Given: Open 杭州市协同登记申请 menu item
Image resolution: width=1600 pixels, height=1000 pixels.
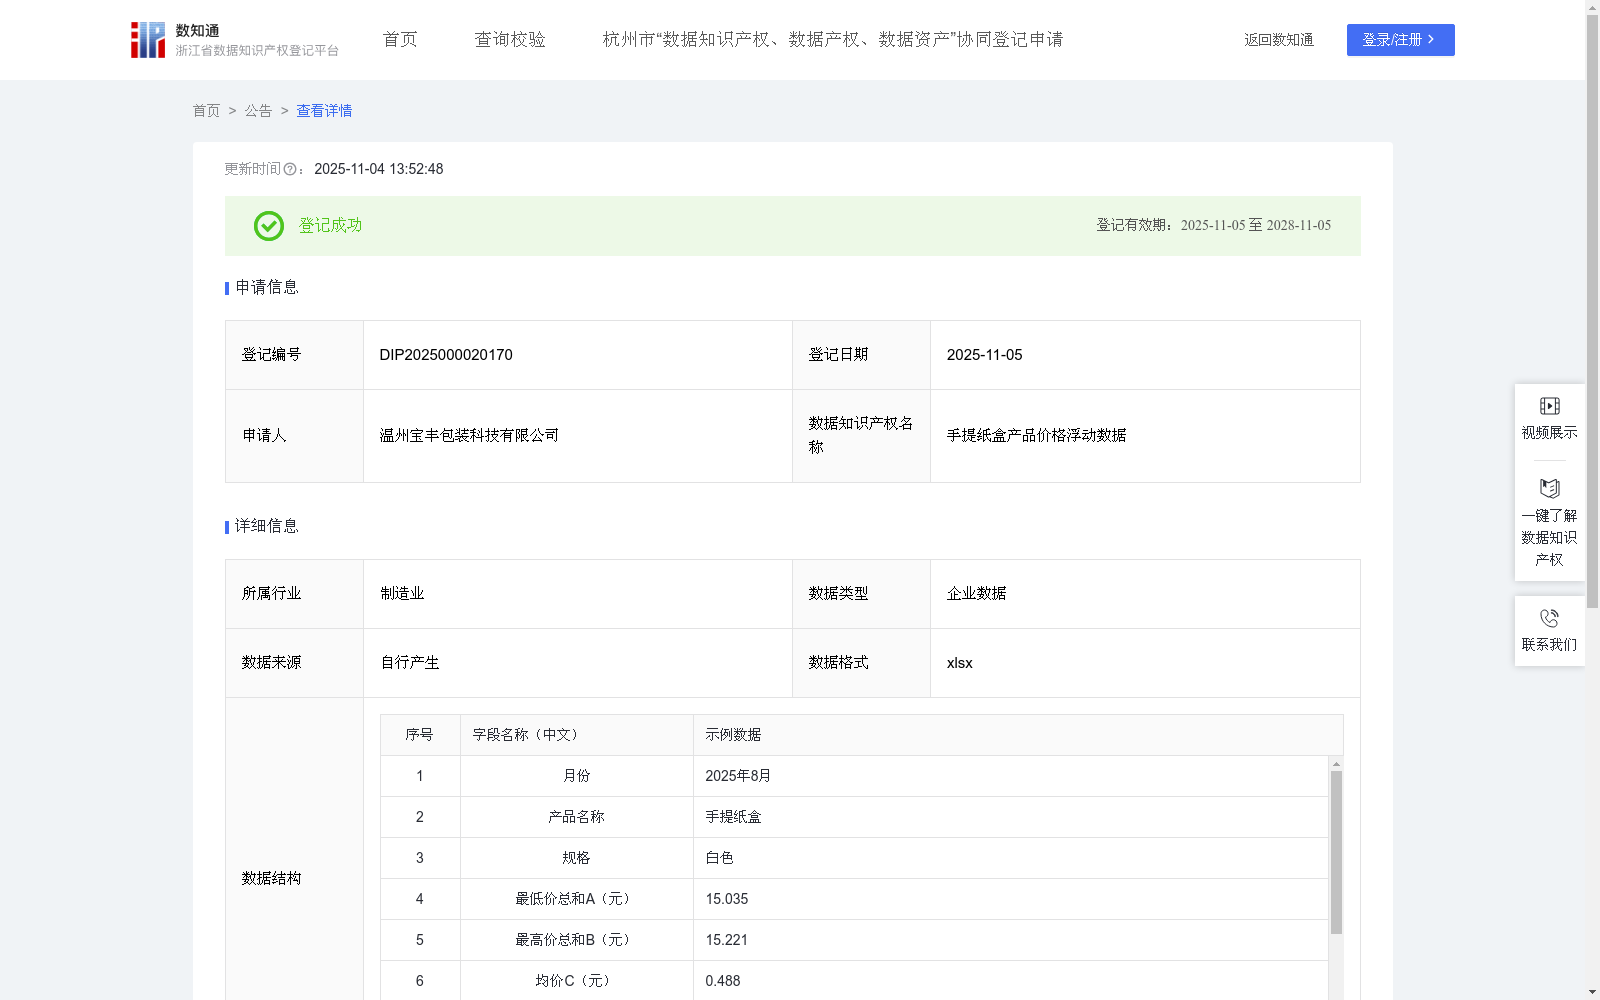Looking at the screenshot, I should coord(833,40).
